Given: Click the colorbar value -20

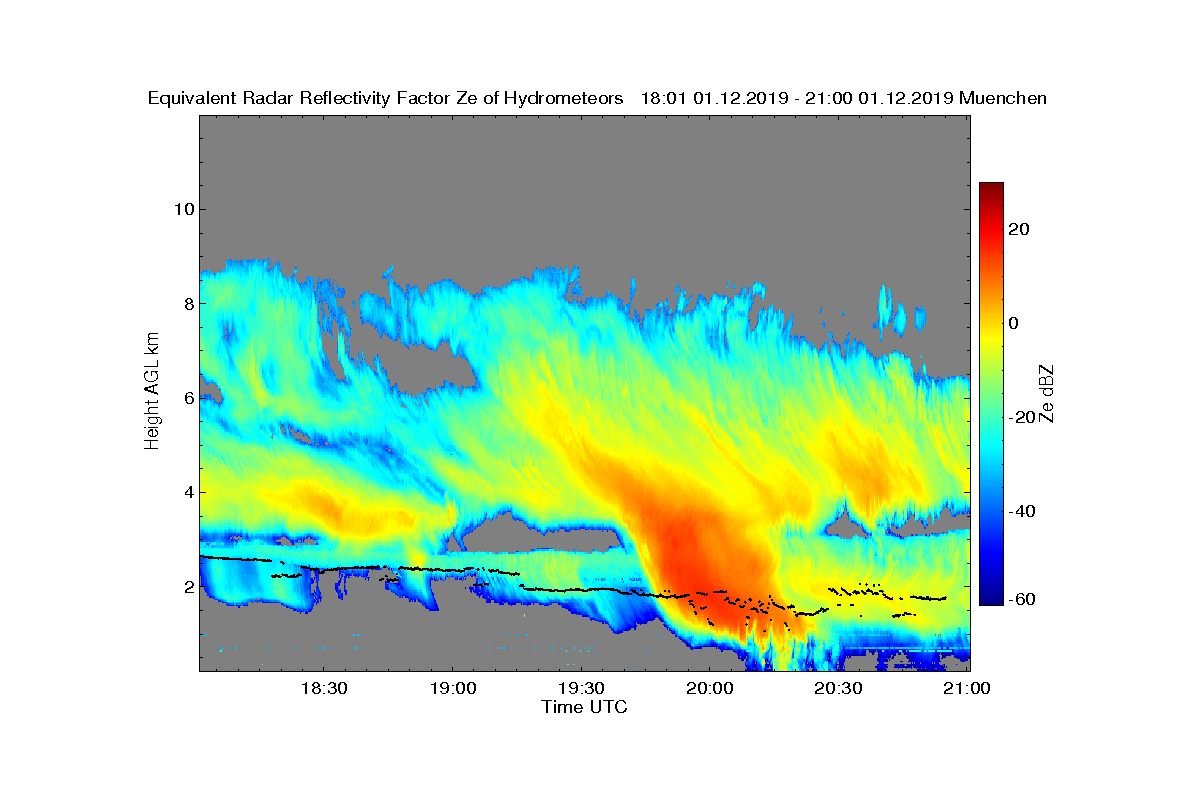Looking at the screenshot, I should coord(1020,417).
